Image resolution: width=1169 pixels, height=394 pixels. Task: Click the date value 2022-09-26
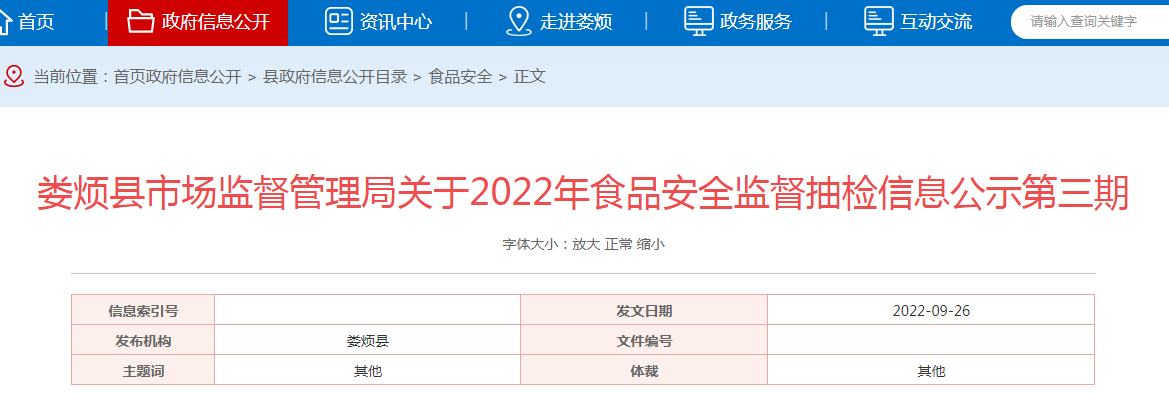pos(931,310)
